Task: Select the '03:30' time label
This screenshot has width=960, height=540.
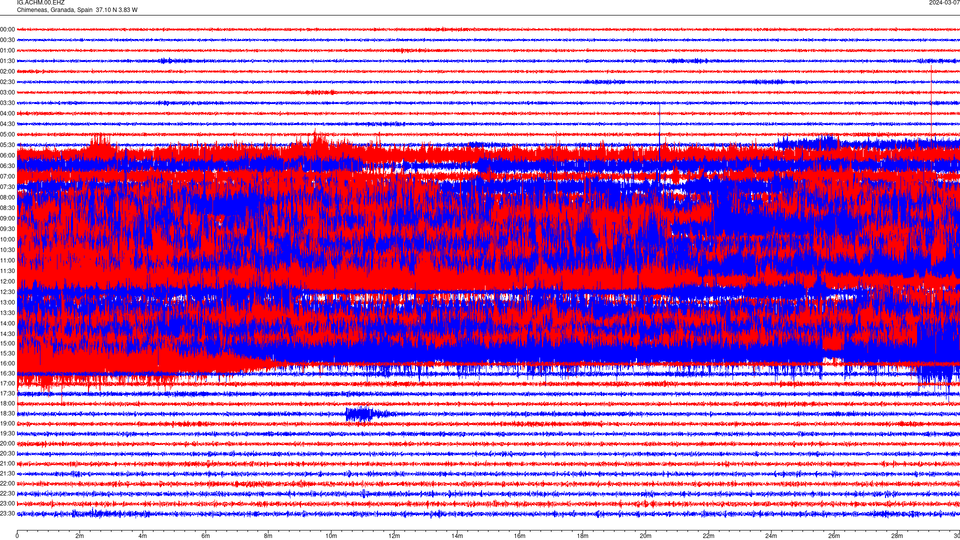Action: (8, 103)
